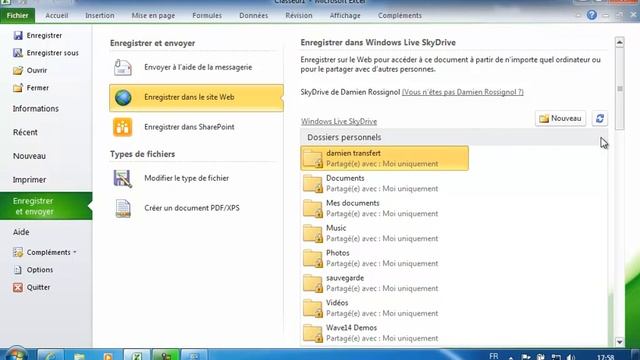The image size is (640, 360).
Task: Open the Nouveau section in sidebar
Action: pos(29,156)
